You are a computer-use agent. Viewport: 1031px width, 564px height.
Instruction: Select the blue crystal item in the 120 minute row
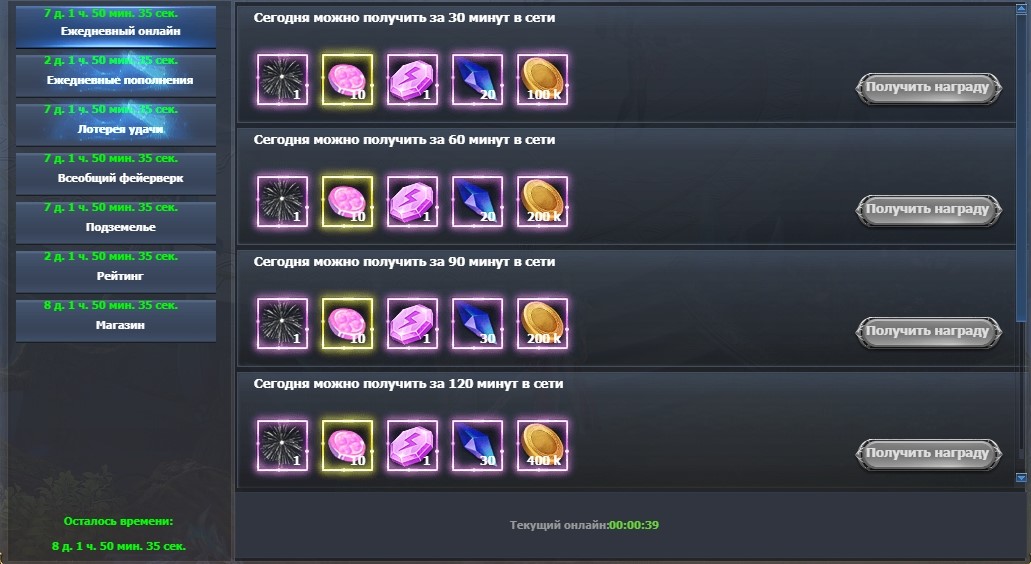(x=477, y=446)
